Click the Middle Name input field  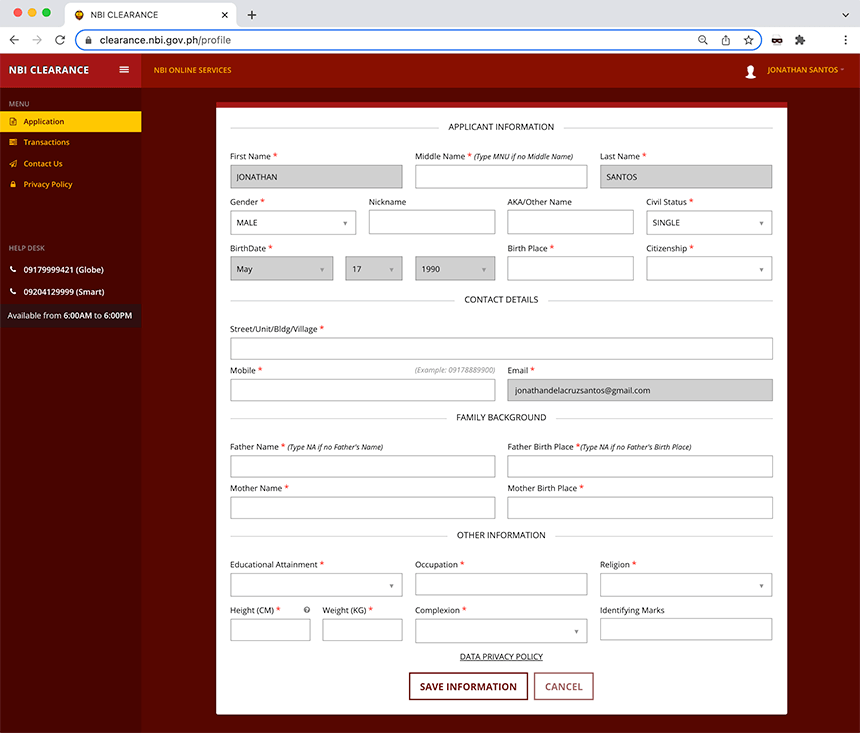(x=501, y=177)
